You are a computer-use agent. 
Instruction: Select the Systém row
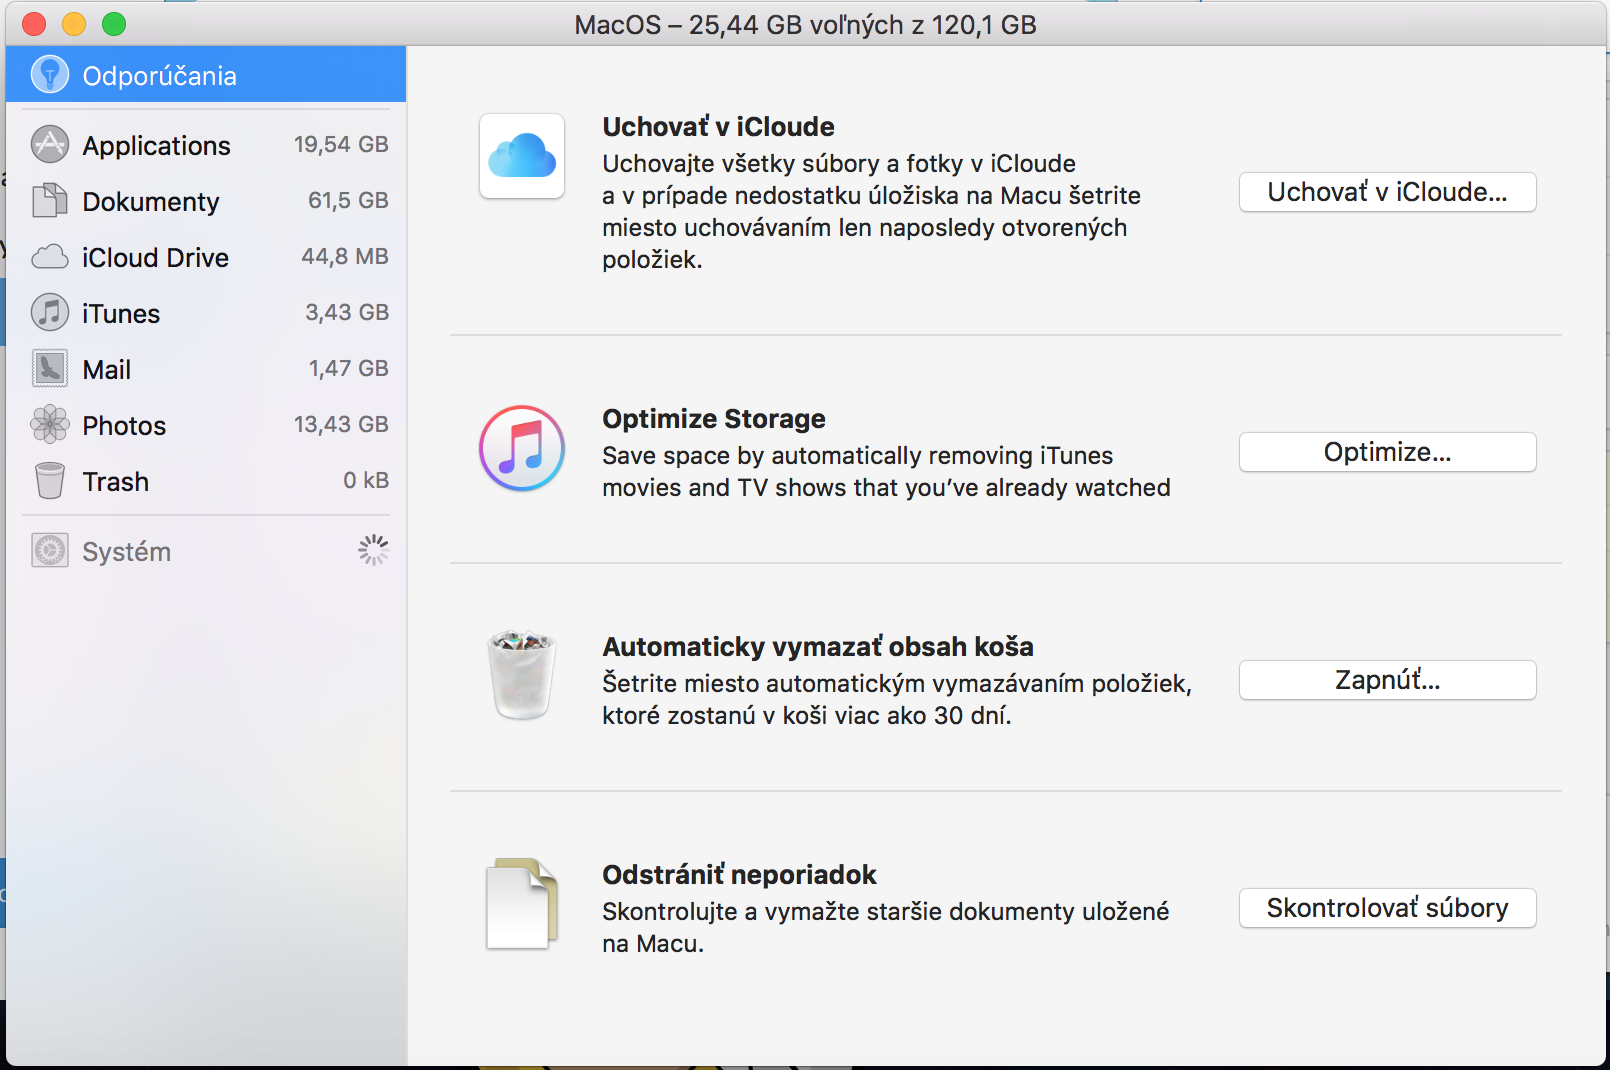pos(206,551)
